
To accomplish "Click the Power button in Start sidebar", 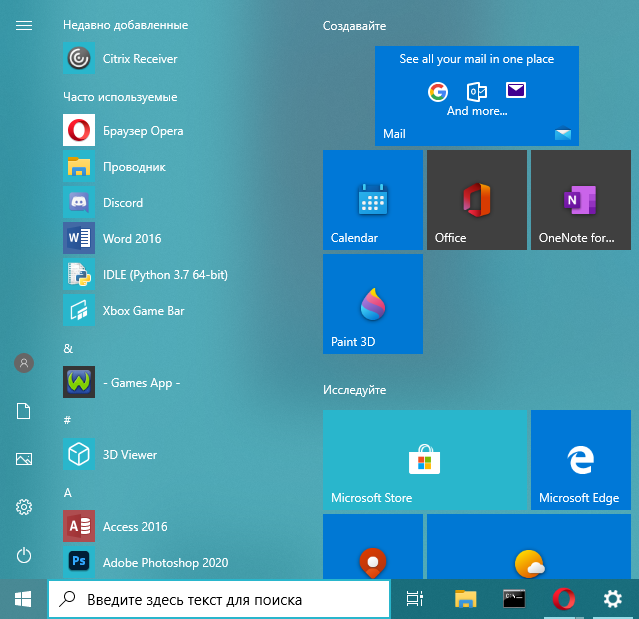I will (x=24, y=555).
